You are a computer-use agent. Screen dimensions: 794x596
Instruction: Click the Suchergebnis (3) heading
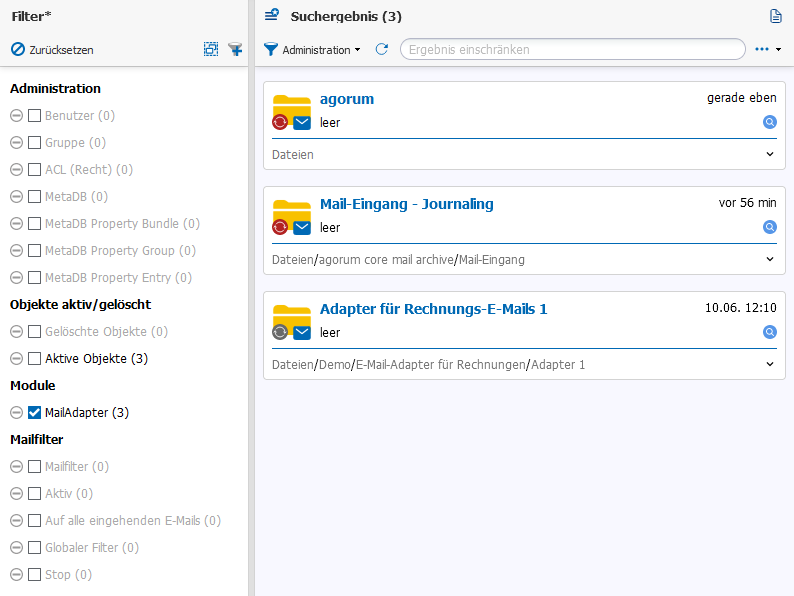[x=346, y=16]
